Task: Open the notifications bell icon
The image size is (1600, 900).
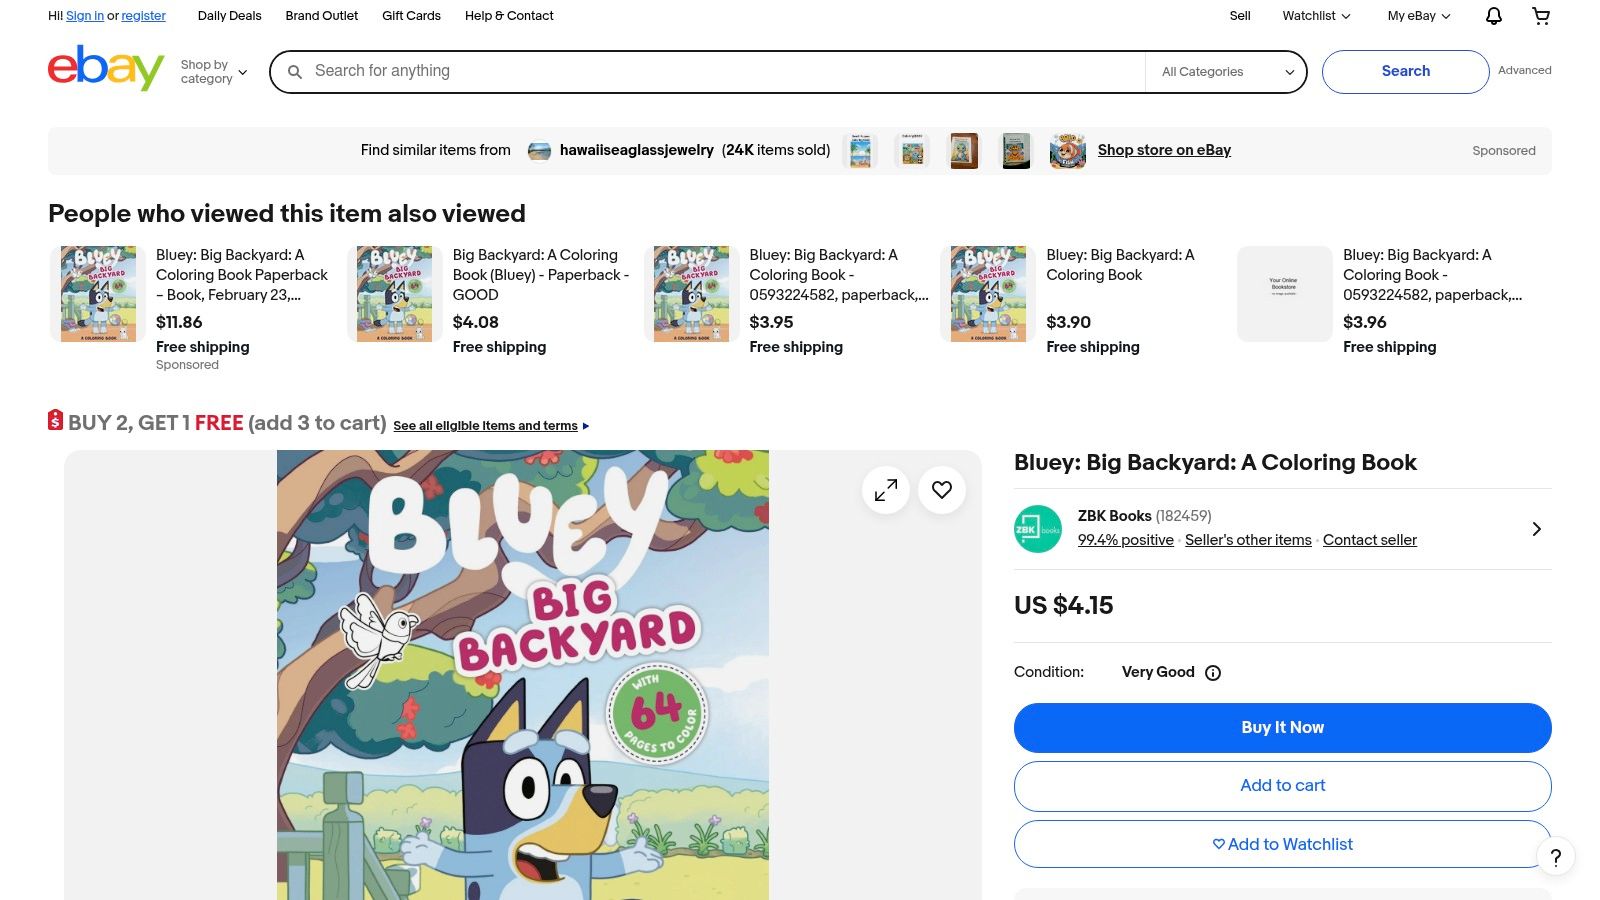Action: 1493,16
